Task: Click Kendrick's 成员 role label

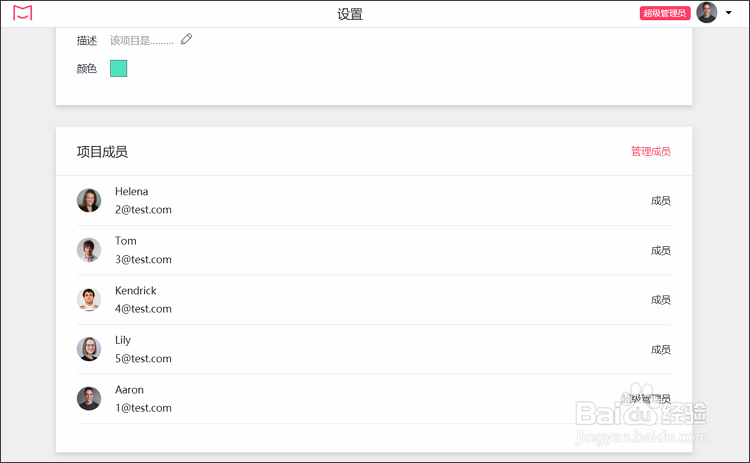Action: point(660,300)
